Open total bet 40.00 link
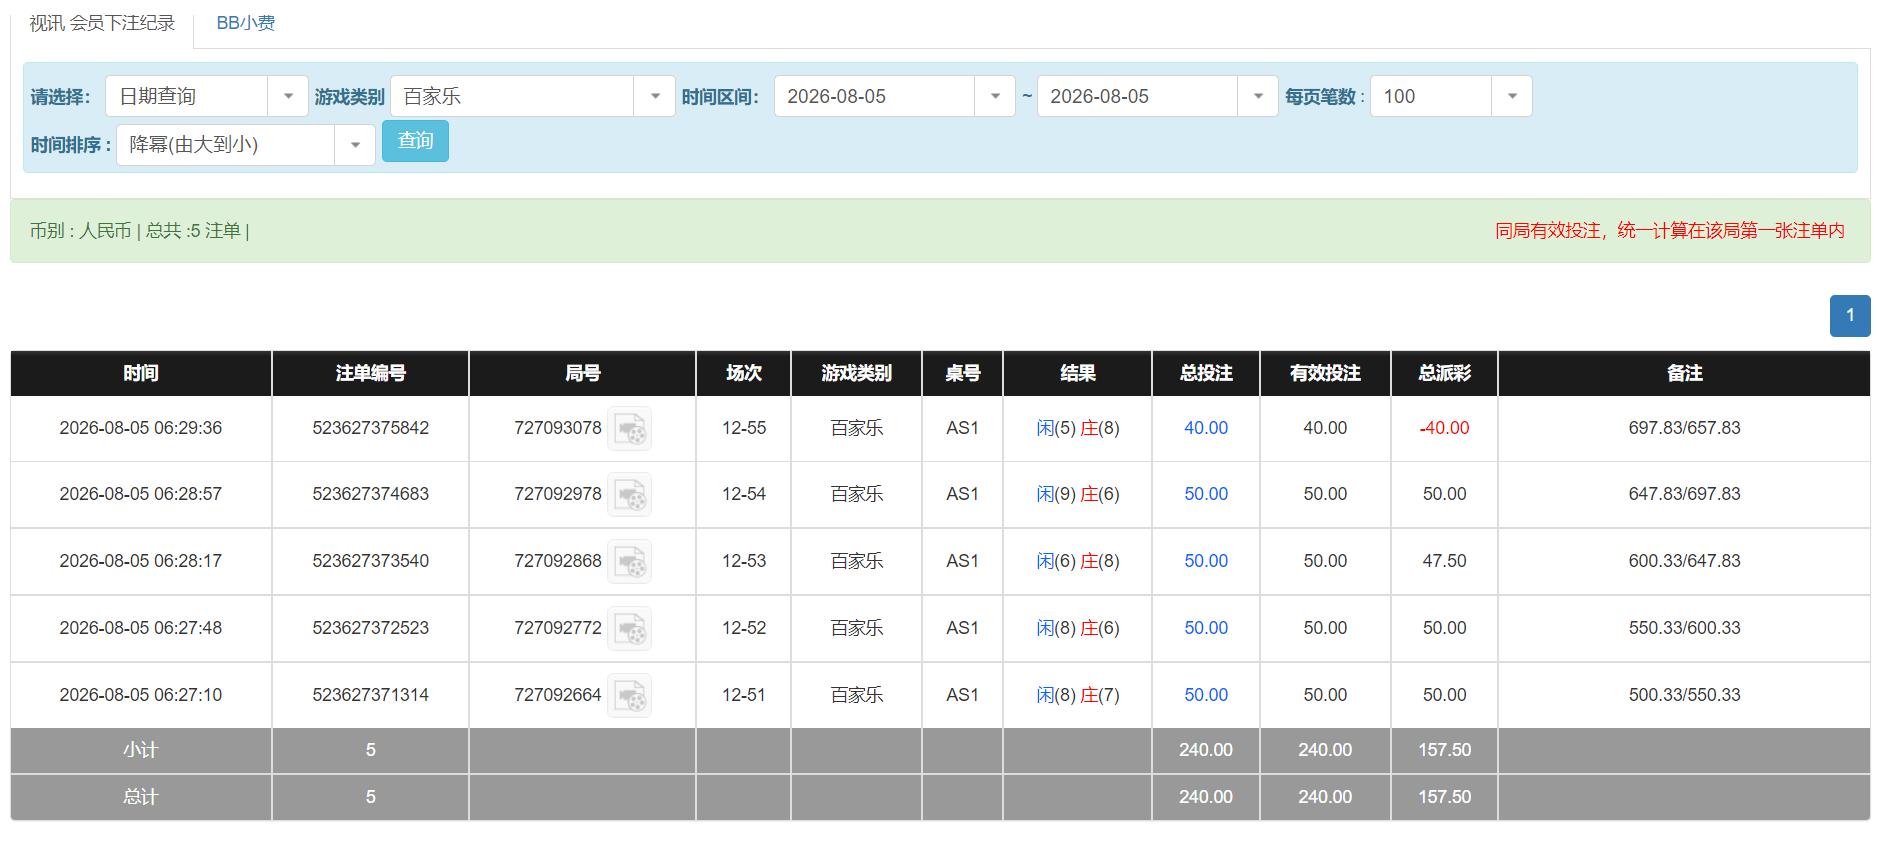The height and width of the screenshot is (848, 1877). 1206,428
